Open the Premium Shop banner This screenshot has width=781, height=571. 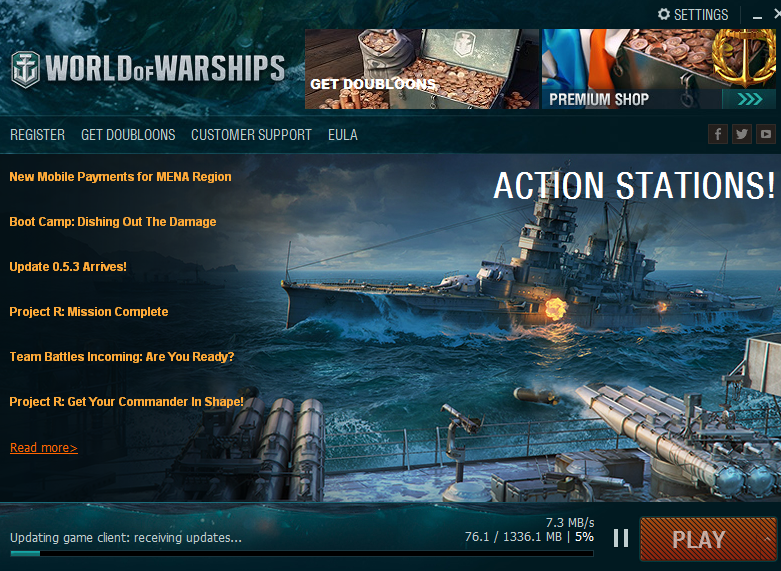659,69
